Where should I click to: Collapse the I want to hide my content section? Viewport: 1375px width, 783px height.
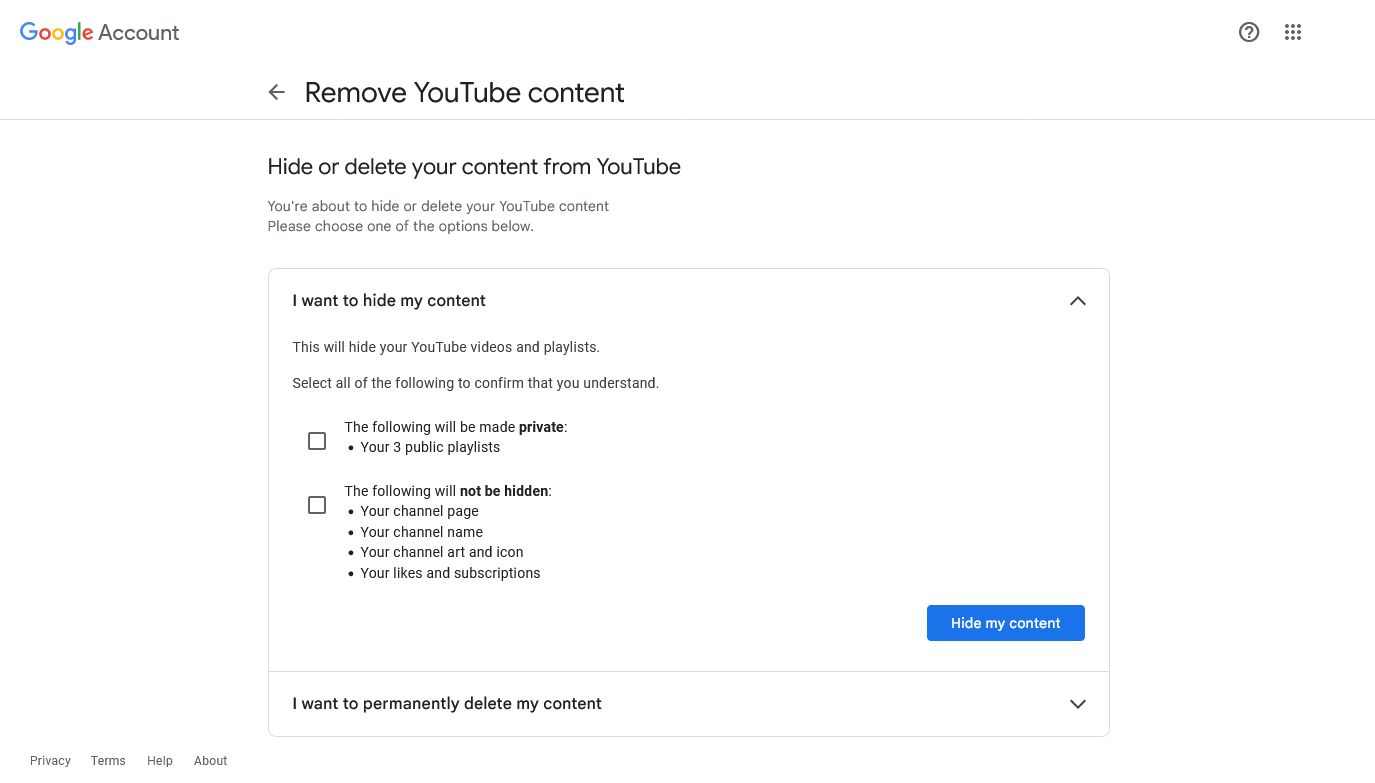tap(1078, 300)
